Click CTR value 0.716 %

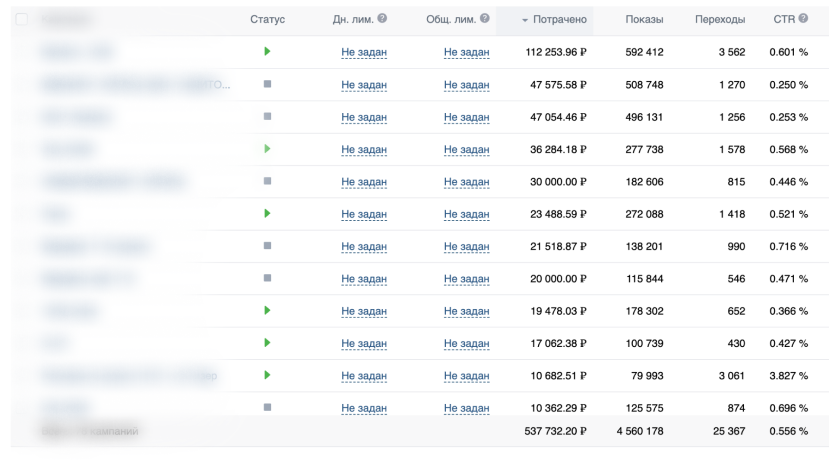pyautogui.click(x=789, y=246)
